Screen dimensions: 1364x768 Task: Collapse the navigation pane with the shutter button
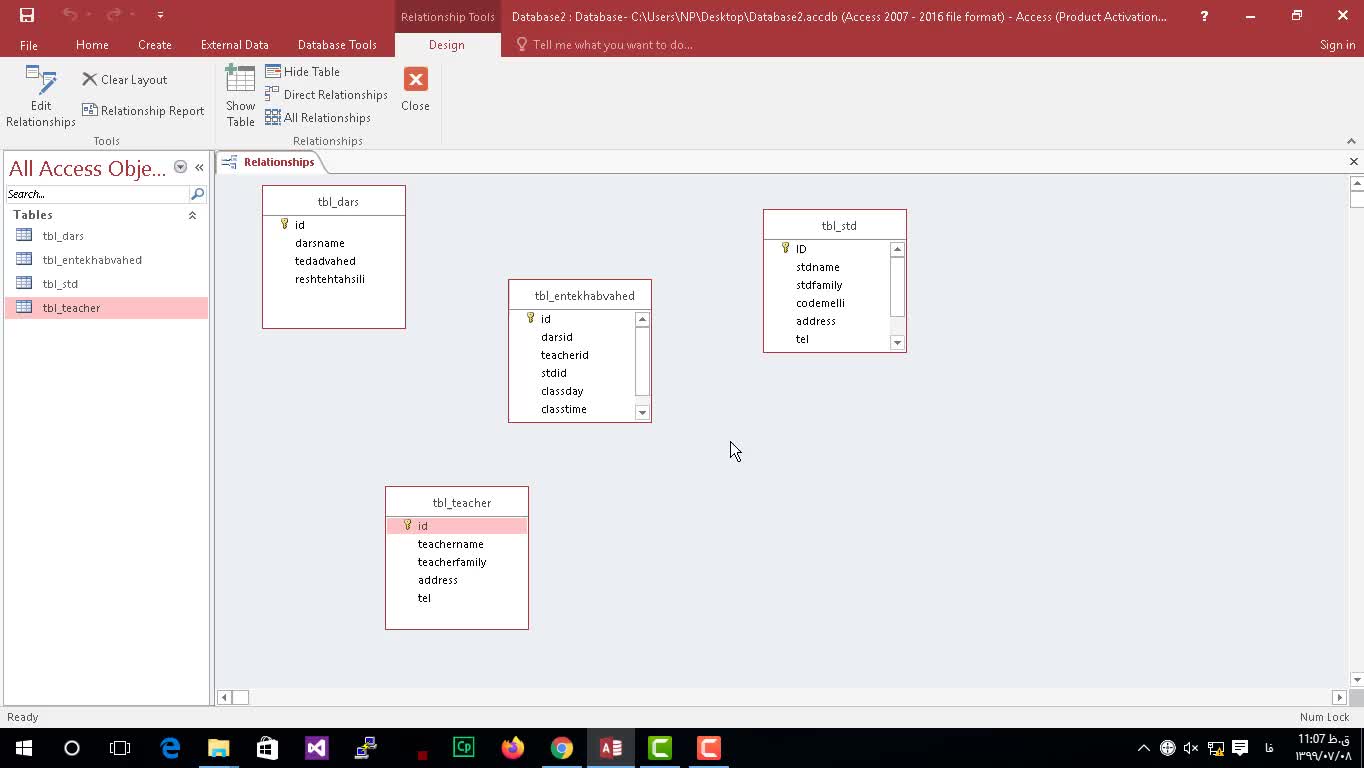pyautogui.click(x=199, y=167)
